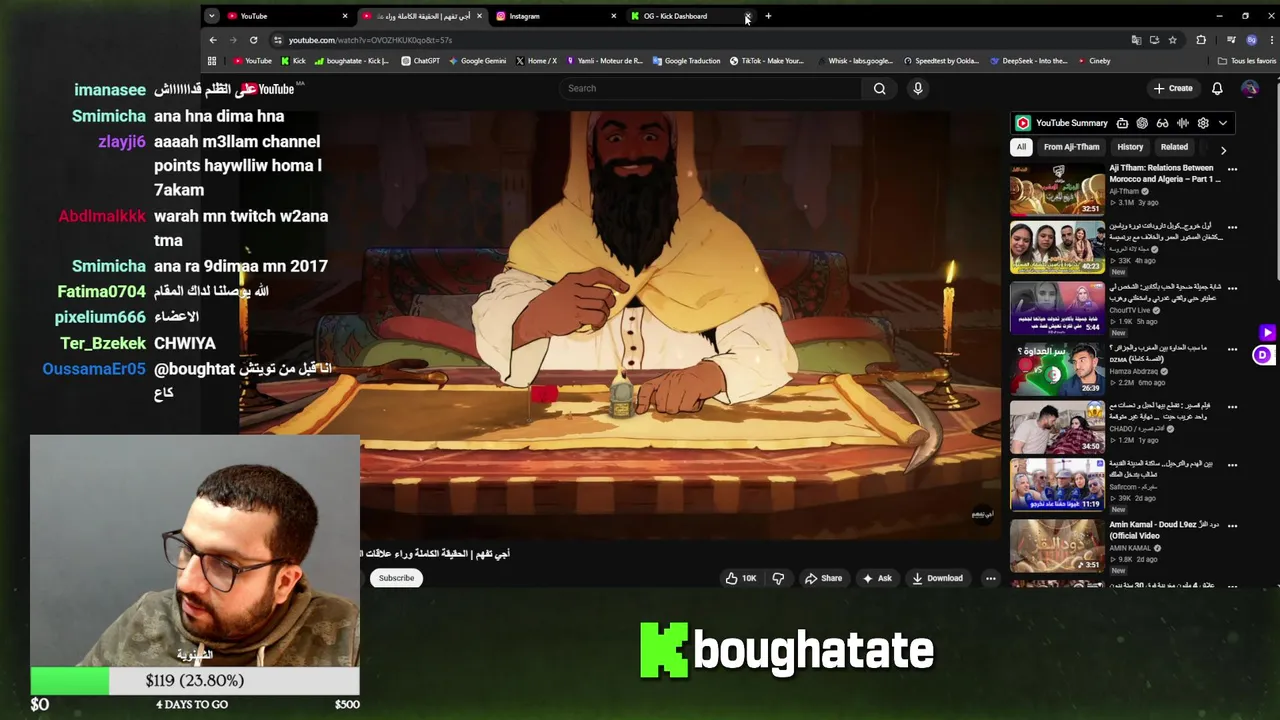Image resolution: width=1280 pixels, height=720 pixels.
Task: Click the Ask button
Action: click(877, 578)
